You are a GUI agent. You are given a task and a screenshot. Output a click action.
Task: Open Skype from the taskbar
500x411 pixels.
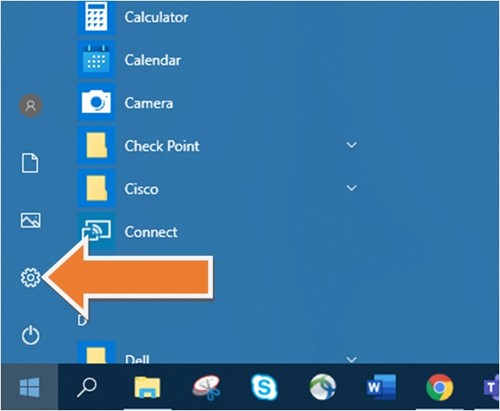pos(264,387)
